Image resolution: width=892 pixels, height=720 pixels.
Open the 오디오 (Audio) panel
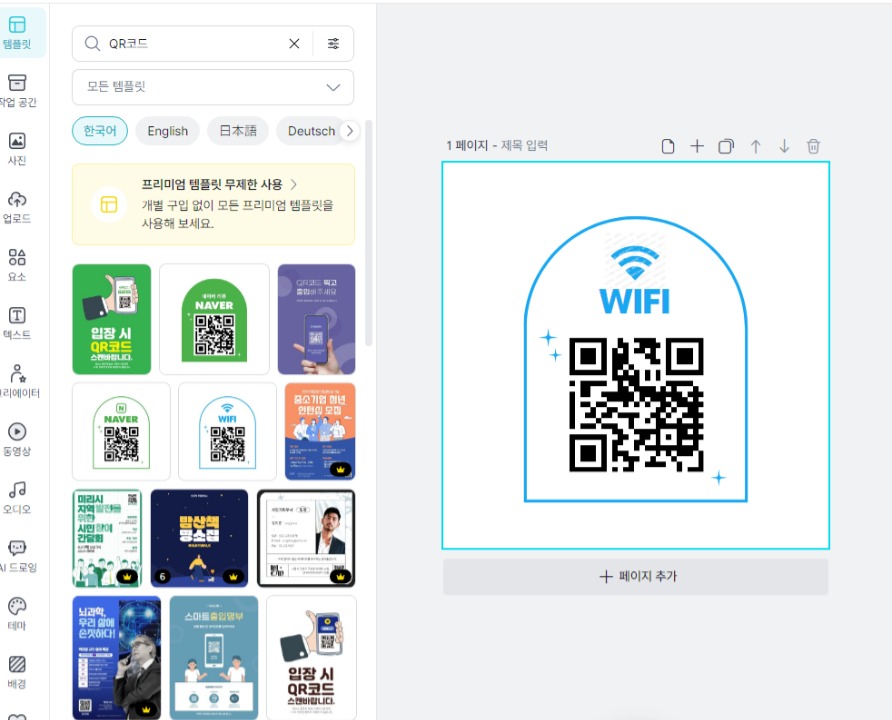pos(16,496)
